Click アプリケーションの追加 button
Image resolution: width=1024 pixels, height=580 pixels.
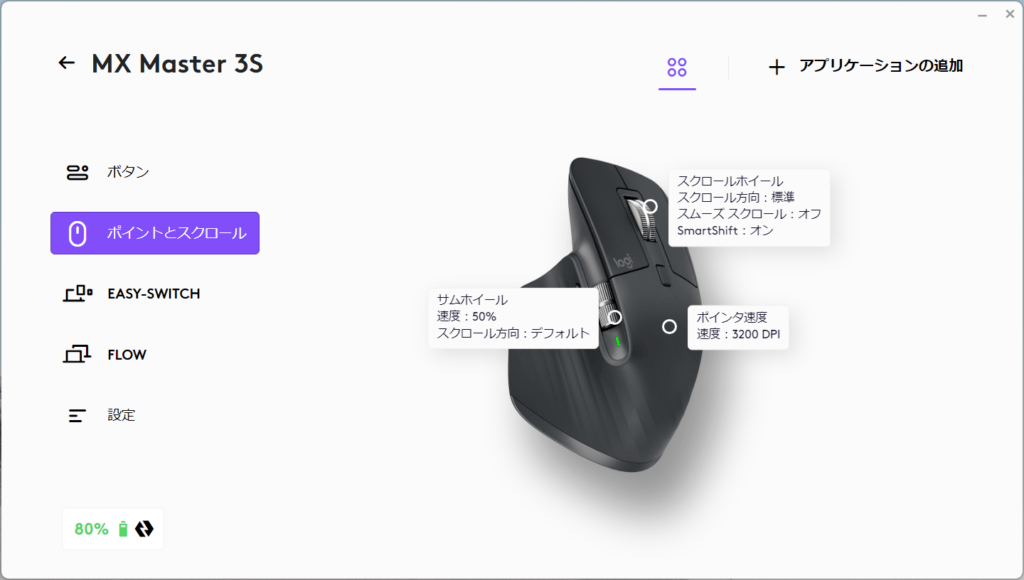tap(865, 66)
